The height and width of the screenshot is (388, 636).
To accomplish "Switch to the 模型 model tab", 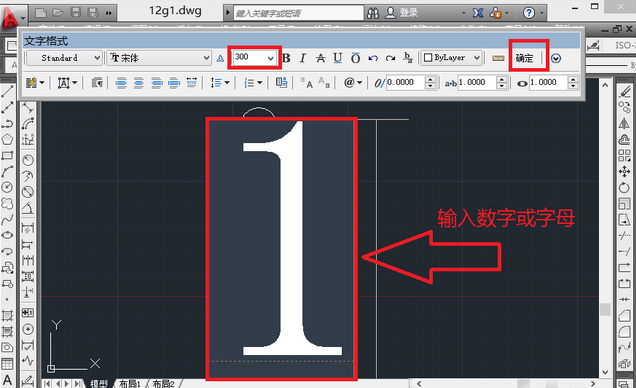I will pyautogui.click(x=98, y=383).
